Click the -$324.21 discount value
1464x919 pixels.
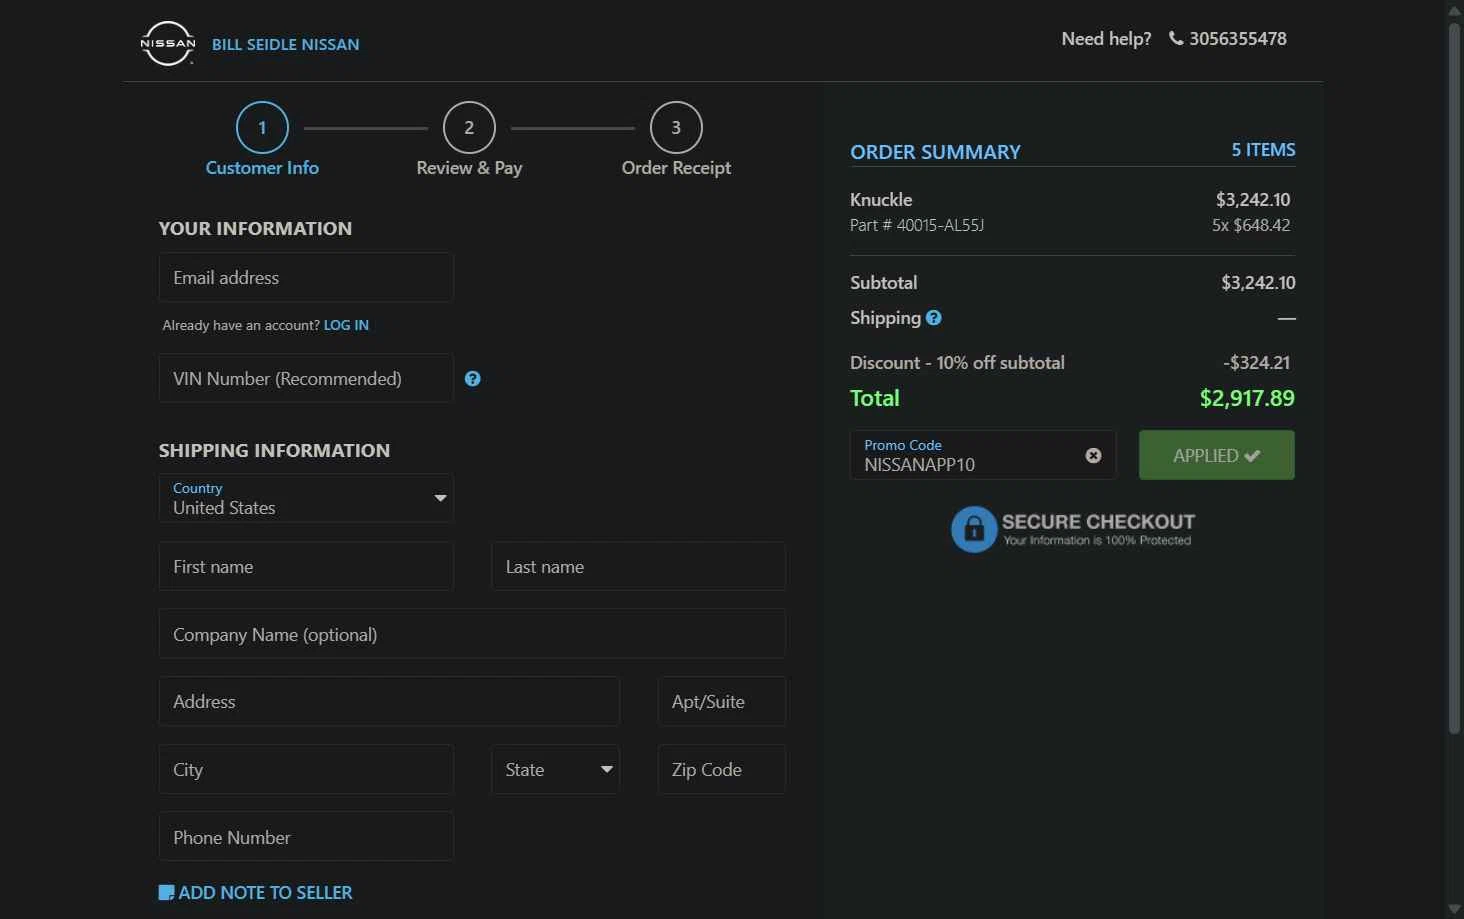coord(1256,363)
